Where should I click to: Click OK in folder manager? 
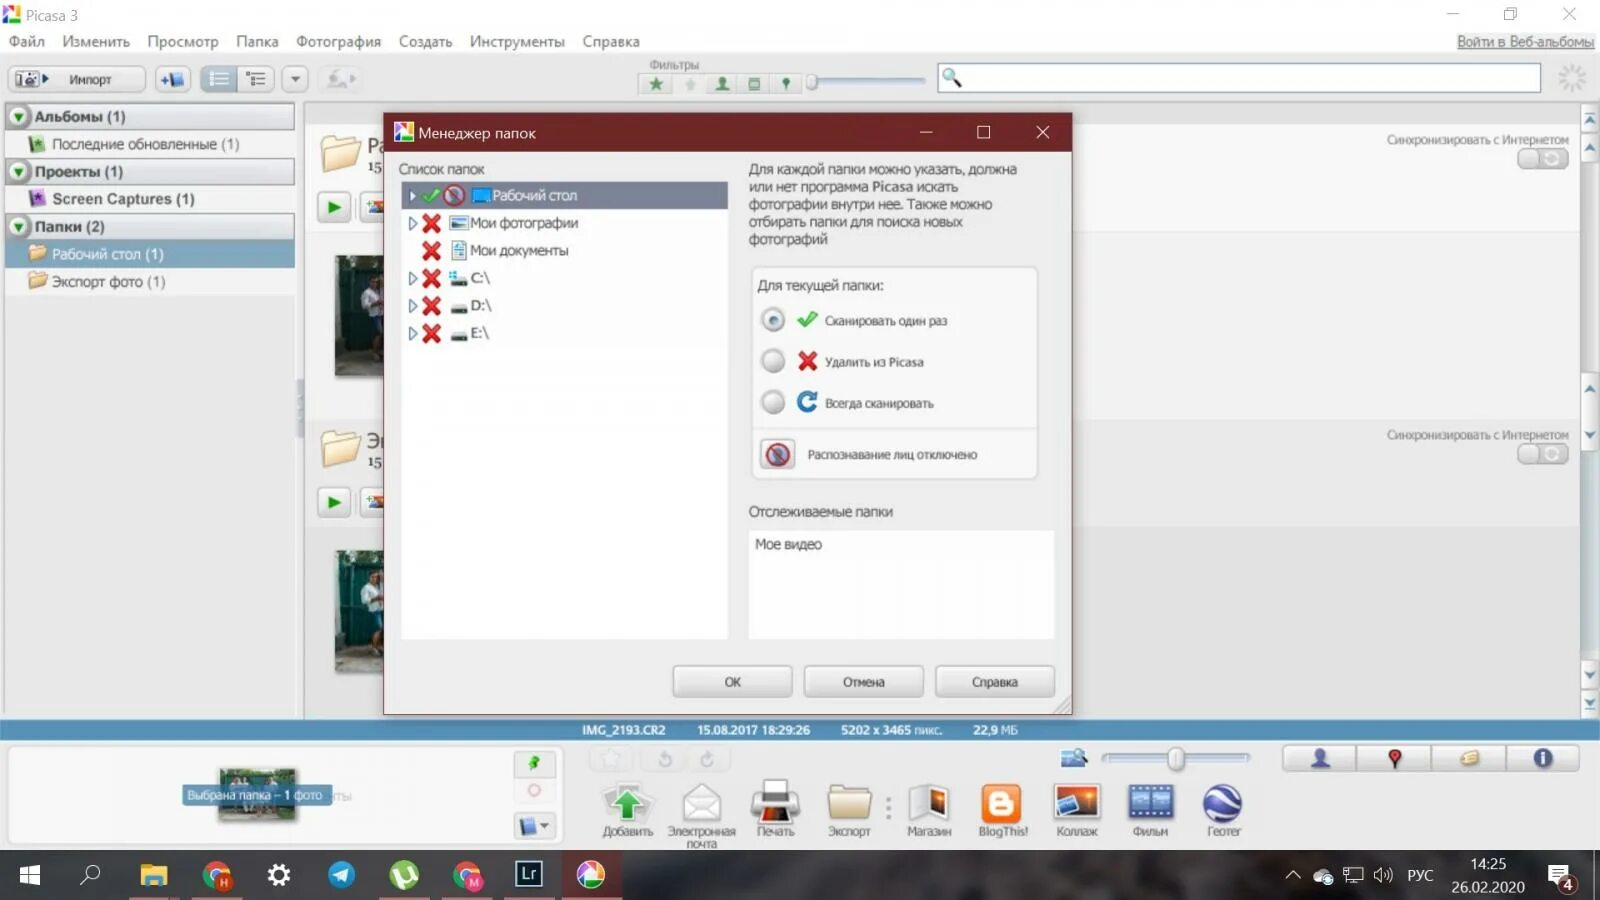[732, 682]
